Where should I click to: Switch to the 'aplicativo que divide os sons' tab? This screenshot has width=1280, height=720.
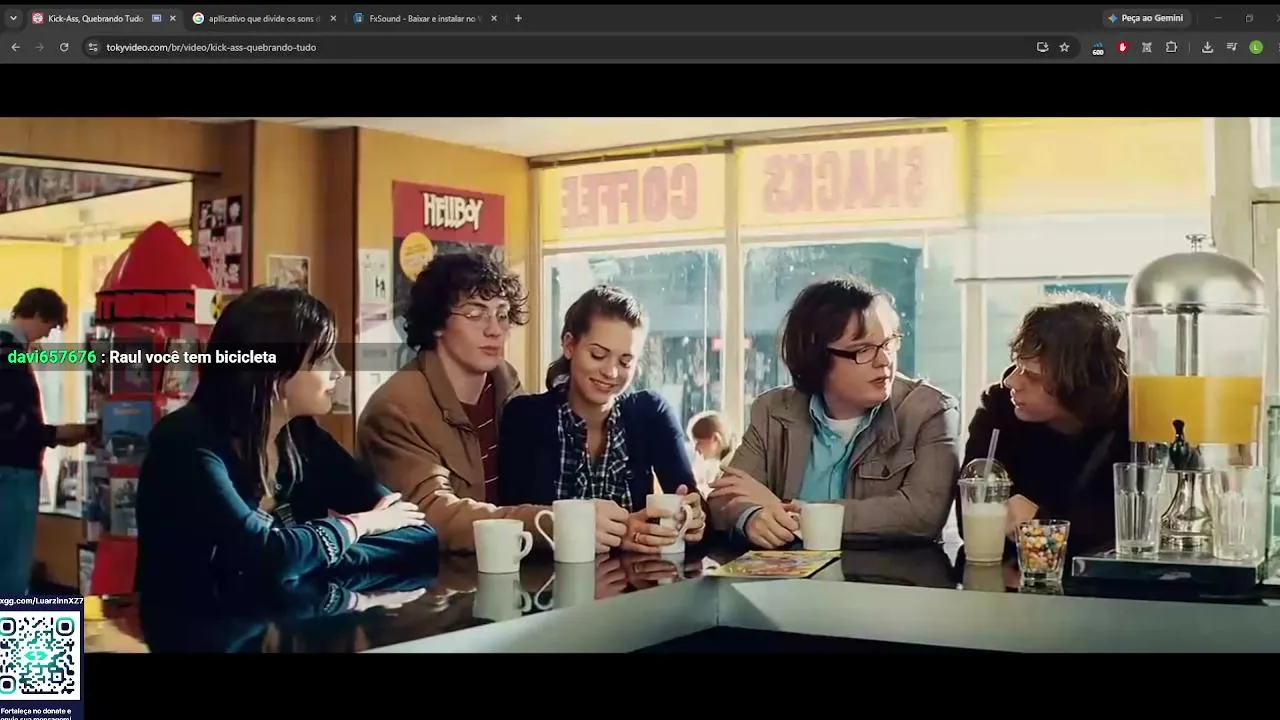point(264,18)
